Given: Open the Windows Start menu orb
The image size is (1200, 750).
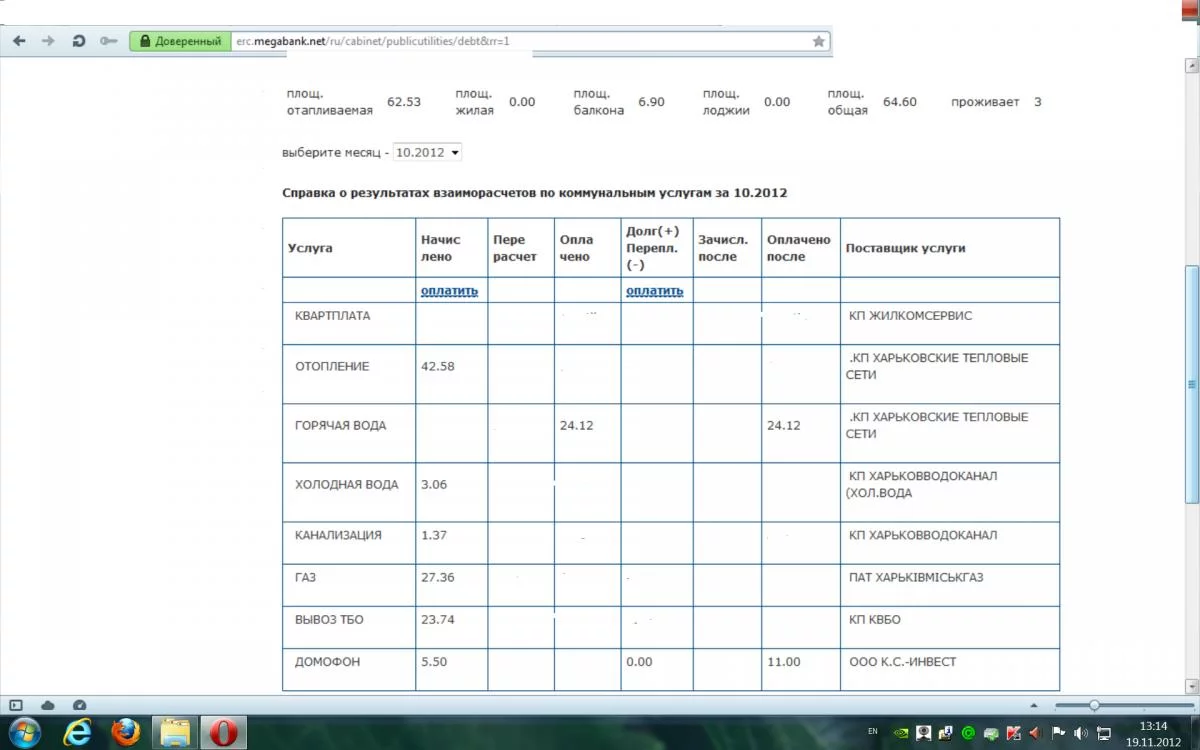Looking at the screenshot, I should (23, 733).
